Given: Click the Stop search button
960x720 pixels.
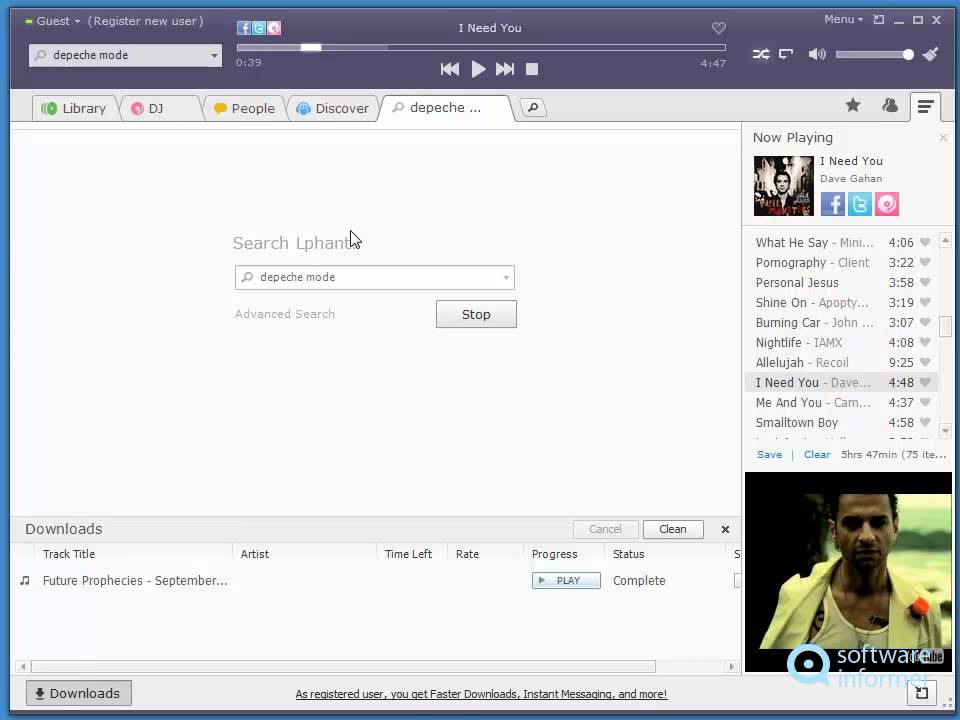Looking at the screenshot, I should pos(476,314).
